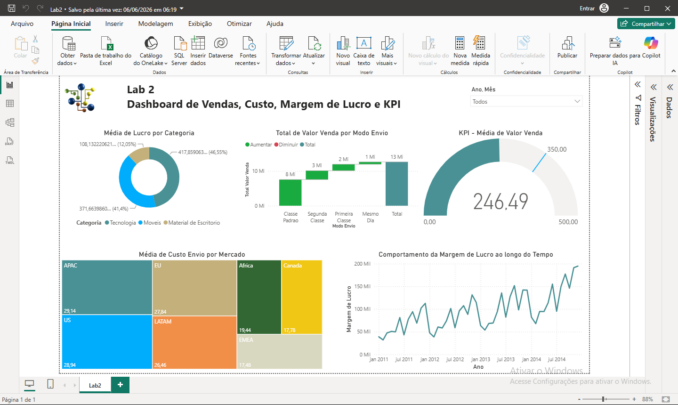Switch to the table view sidebar icon
Screen dimensions: 678x405
(x=10, y=104)
